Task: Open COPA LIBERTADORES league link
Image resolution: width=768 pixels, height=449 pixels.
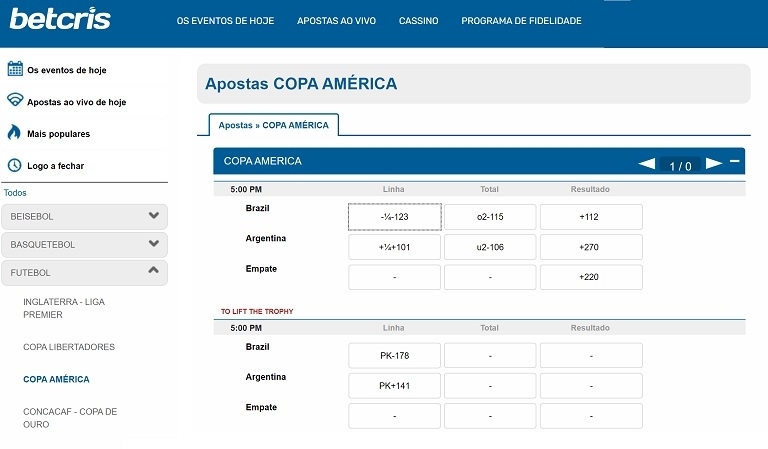Action: click(x=69, y=347)
